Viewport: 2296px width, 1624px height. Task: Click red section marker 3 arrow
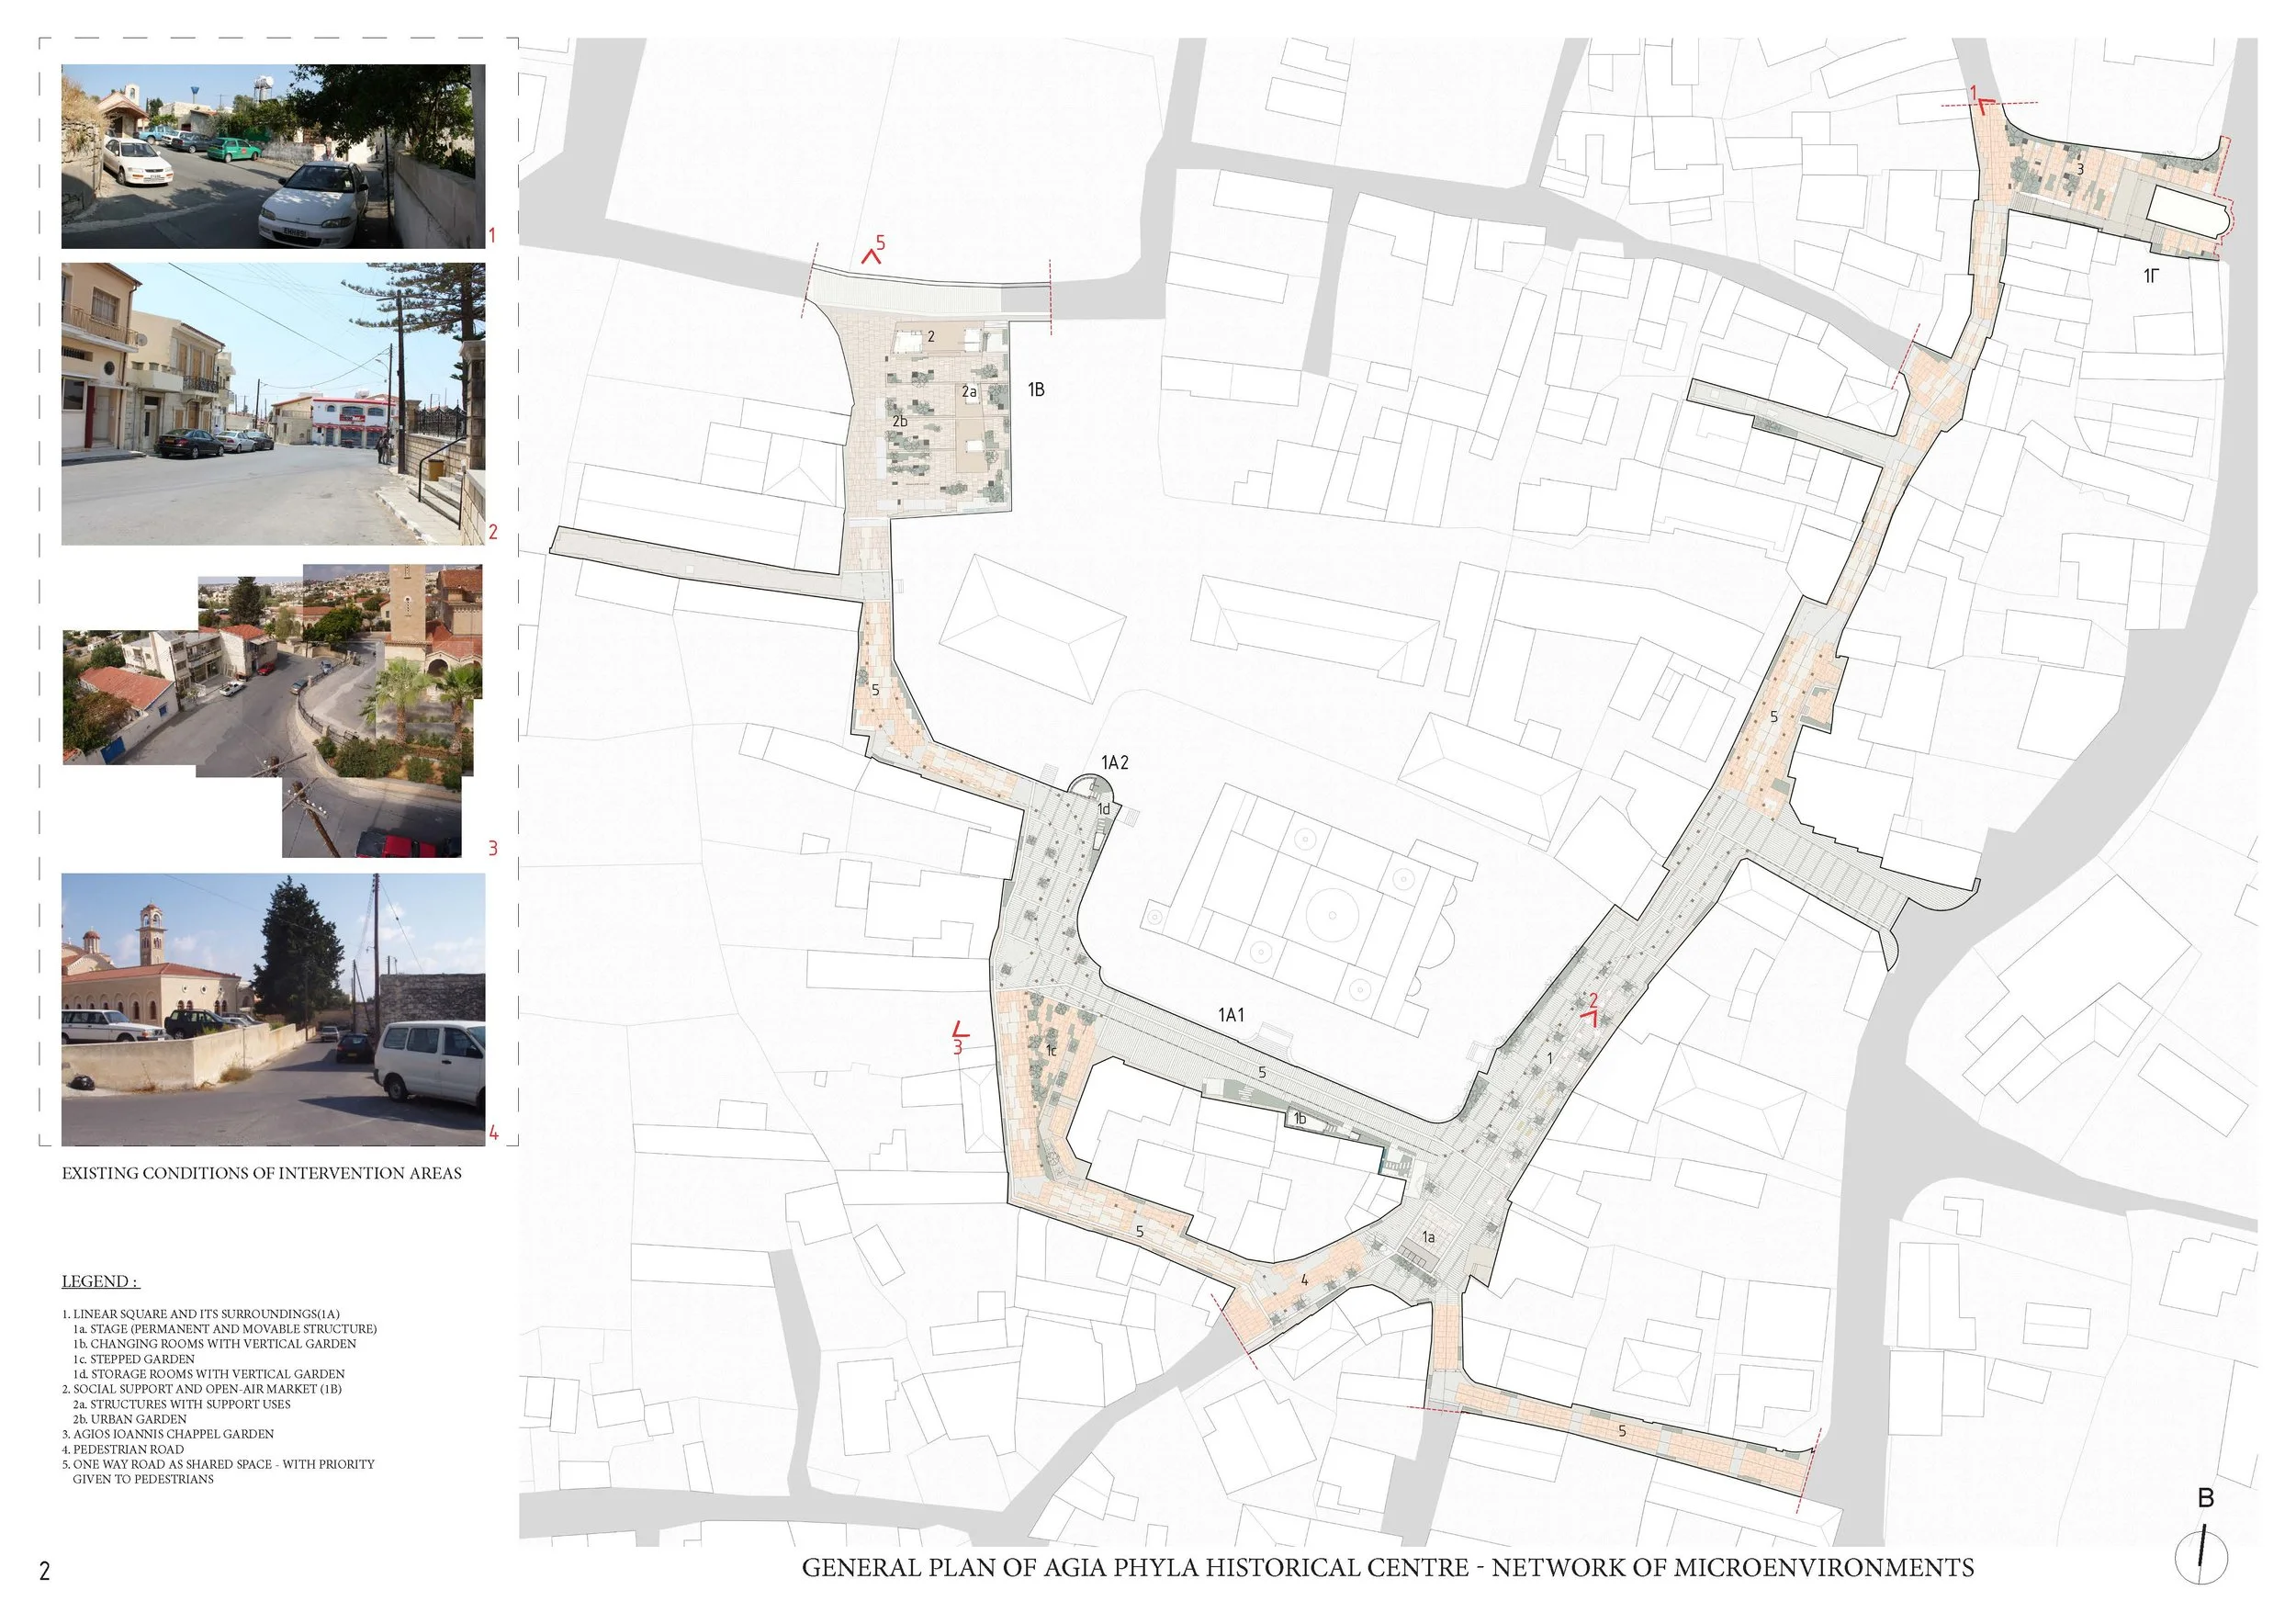[x=961, y=1029]
